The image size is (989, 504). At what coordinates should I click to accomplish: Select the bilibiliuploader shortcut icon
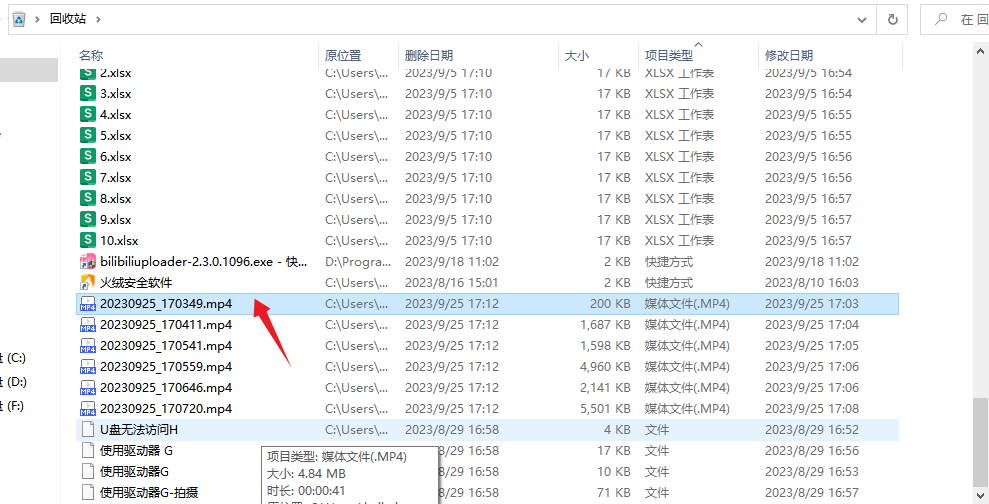(88, 262)
